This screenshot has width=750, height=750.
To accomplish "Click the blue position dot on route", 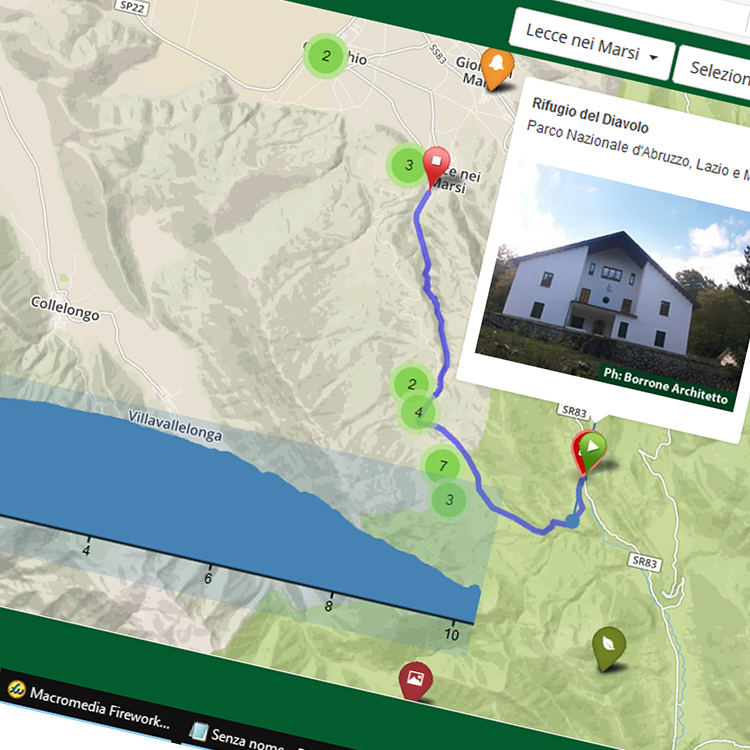I will pos(572,521).
